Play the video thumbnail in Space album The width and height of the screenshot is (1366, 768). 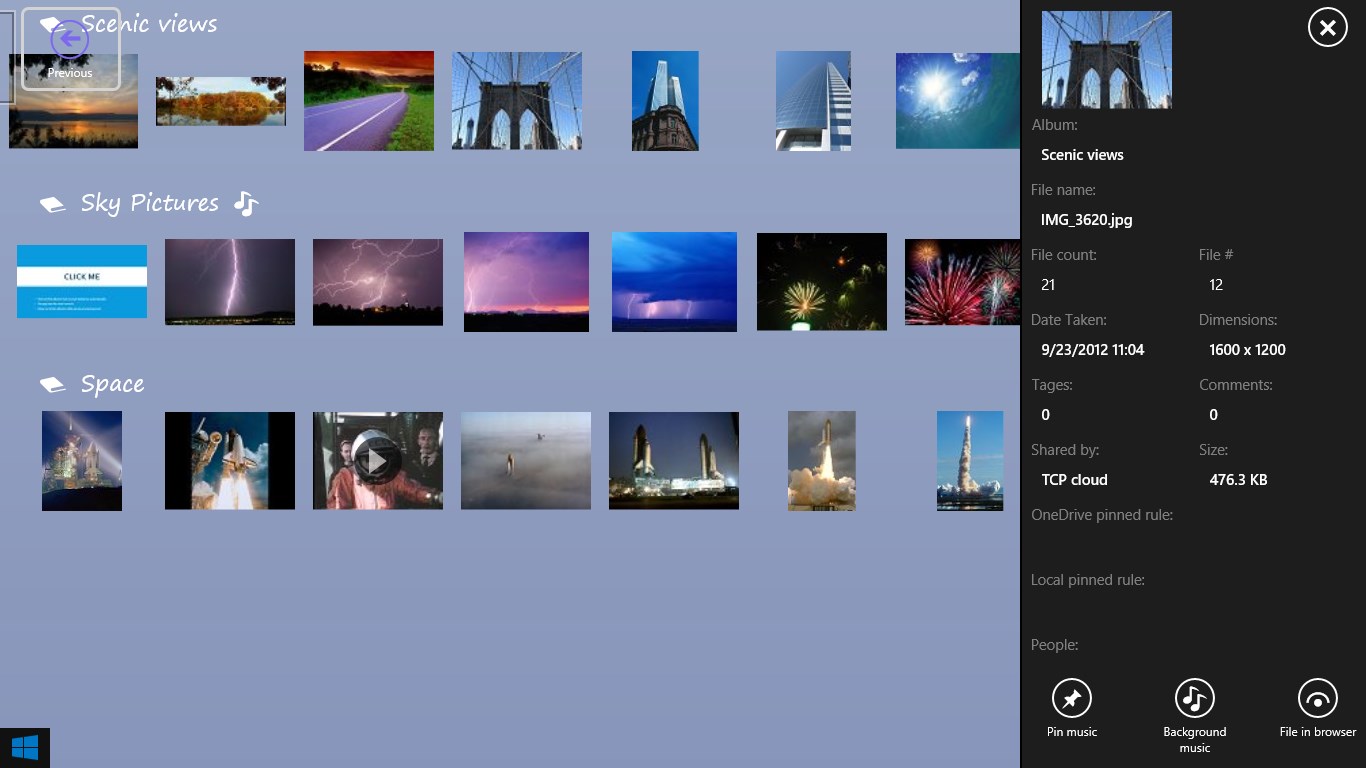[377, 461]
